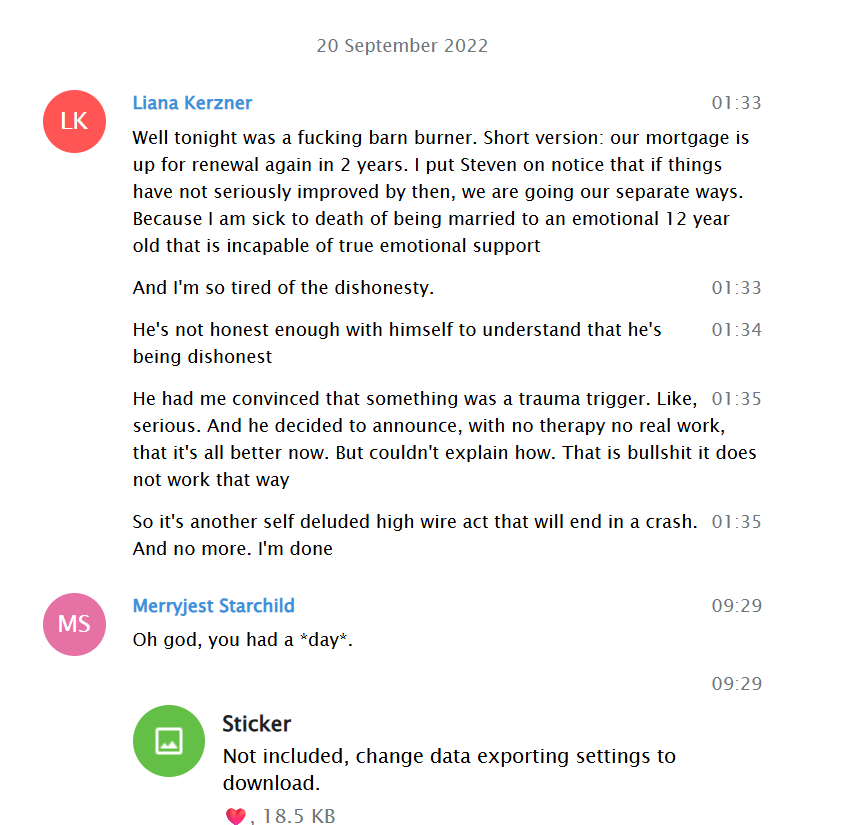Select the 'Well tonight was a fucking barn burner' message

(x=441, y=192)
